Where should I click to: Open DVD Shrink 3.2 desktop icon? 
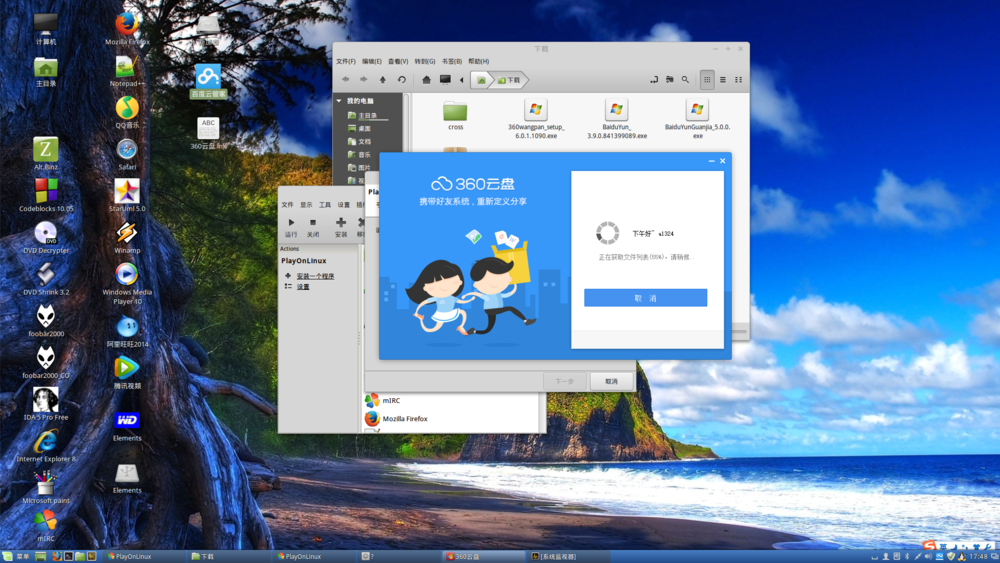pyautogui.click(x=46, y=279)
